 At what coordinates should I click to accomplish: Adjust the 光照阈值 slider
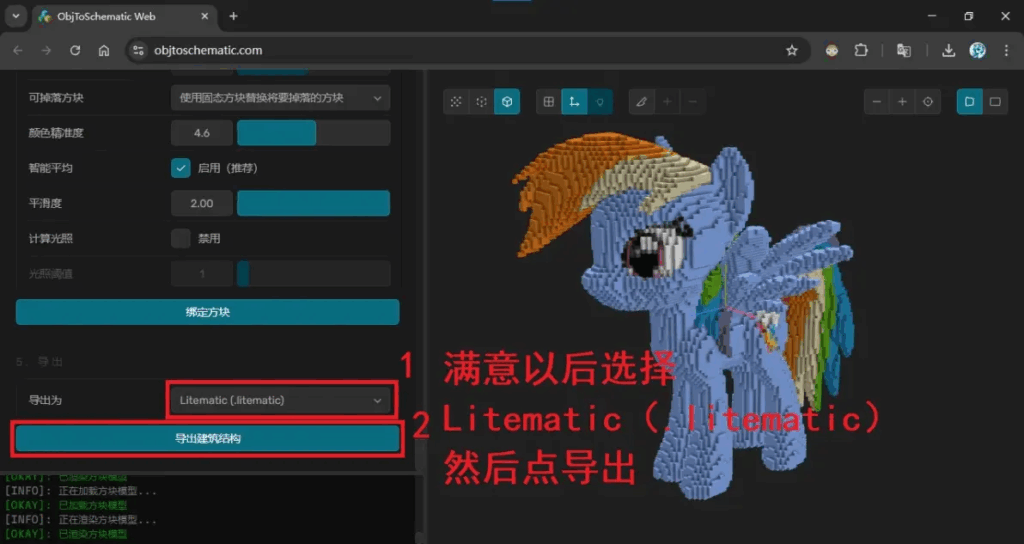click(313, 274)
